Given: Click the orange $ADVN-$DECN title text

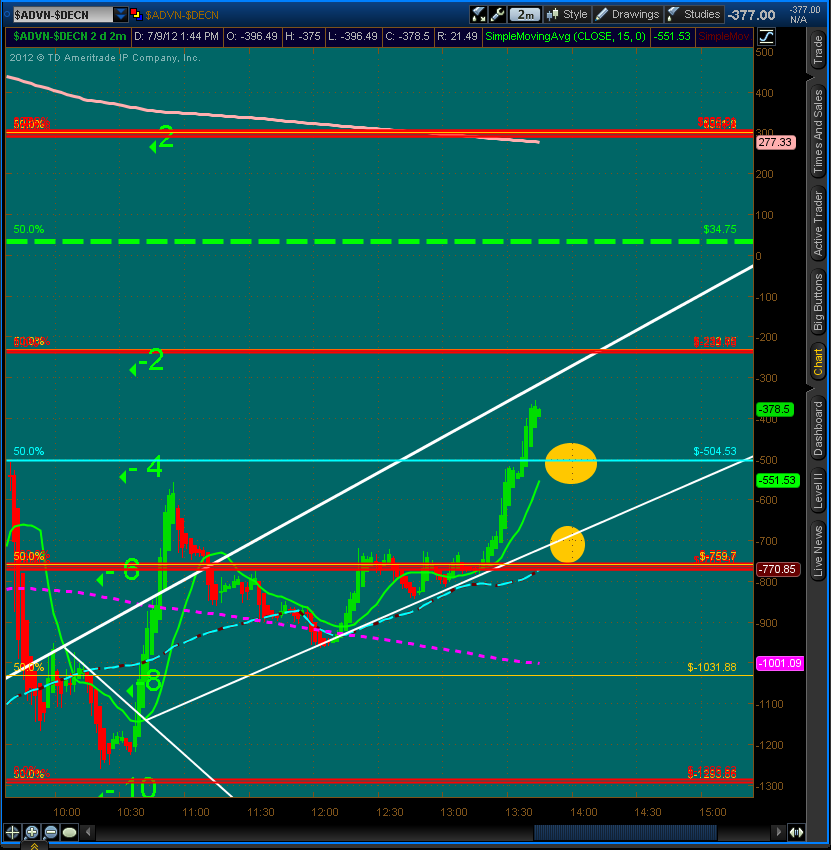Looking at the screenshot, I should click(x=182, y=15).
